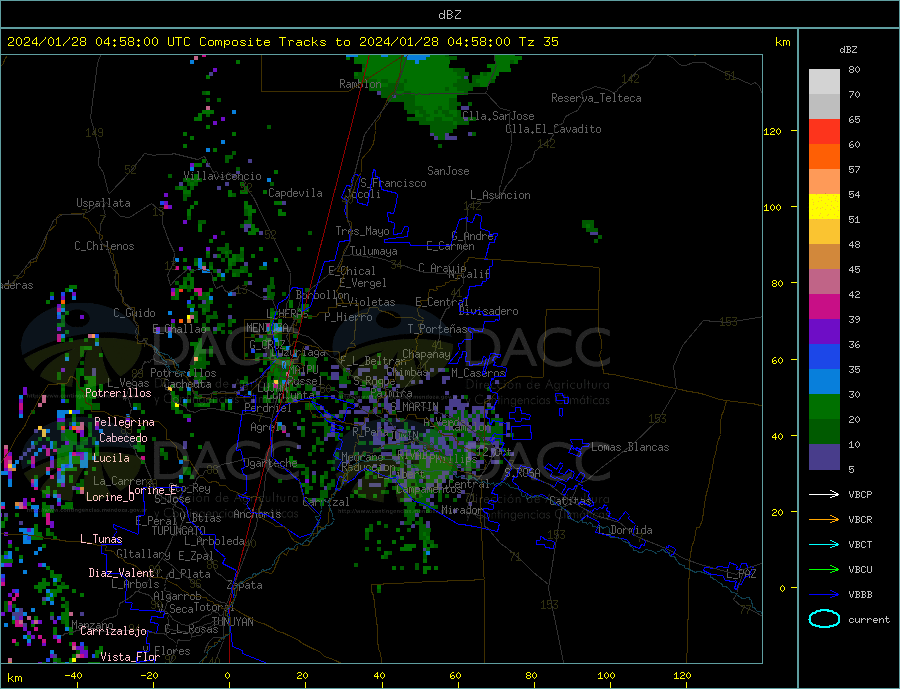900x689 pixels.
Task: Click the cyan 'current' ellipse symbol
Action: 824,619
